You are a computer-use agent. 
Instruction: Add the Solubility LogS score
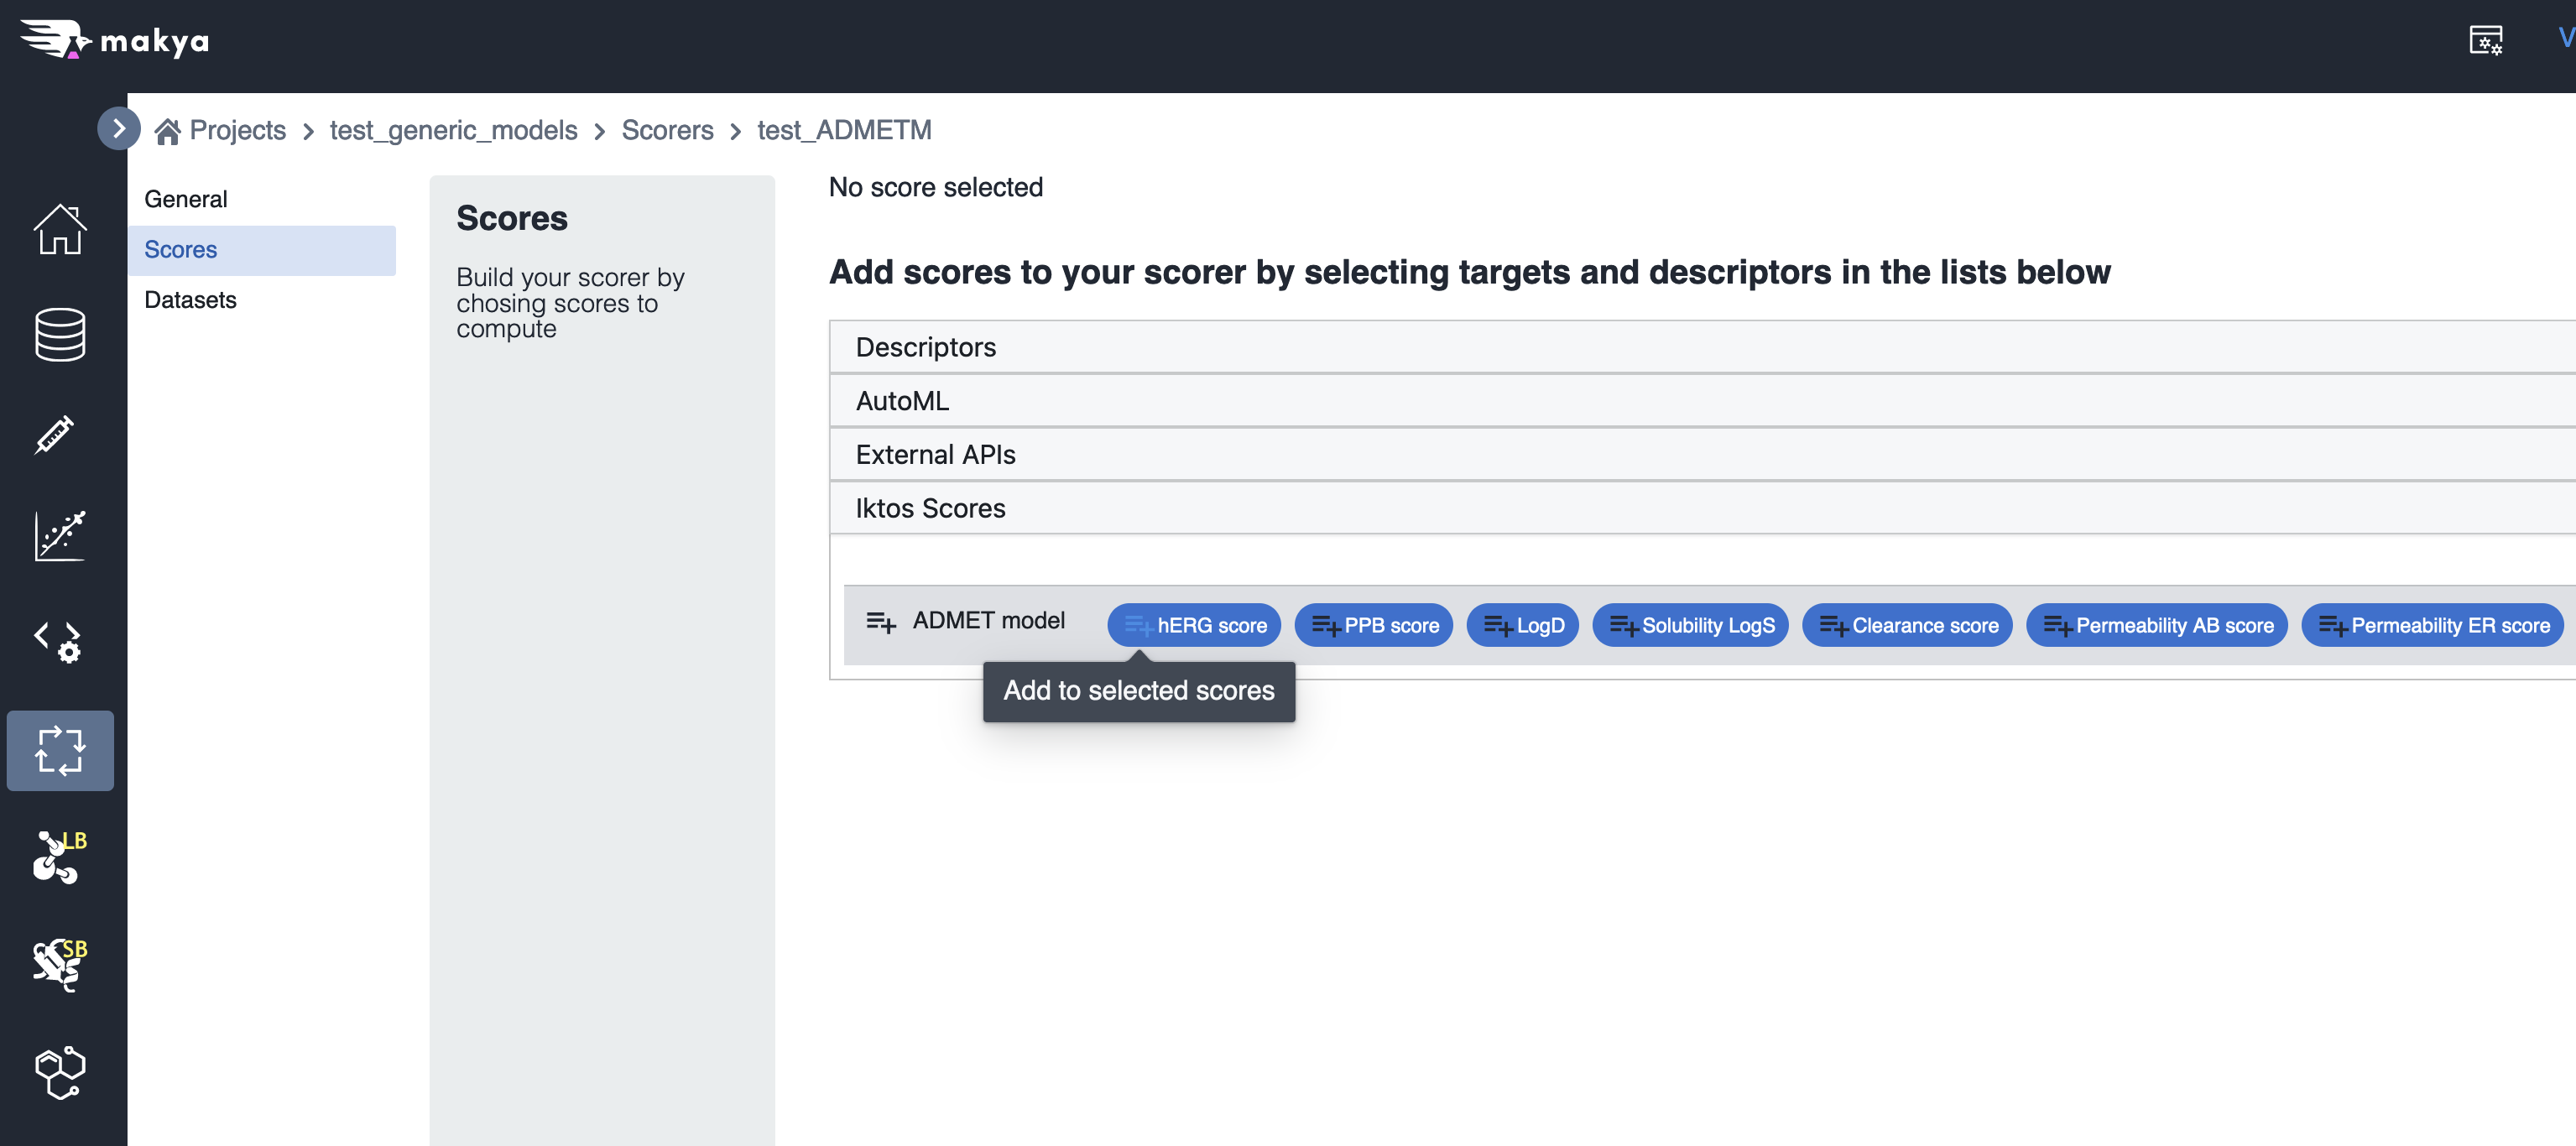[1690, 625]
